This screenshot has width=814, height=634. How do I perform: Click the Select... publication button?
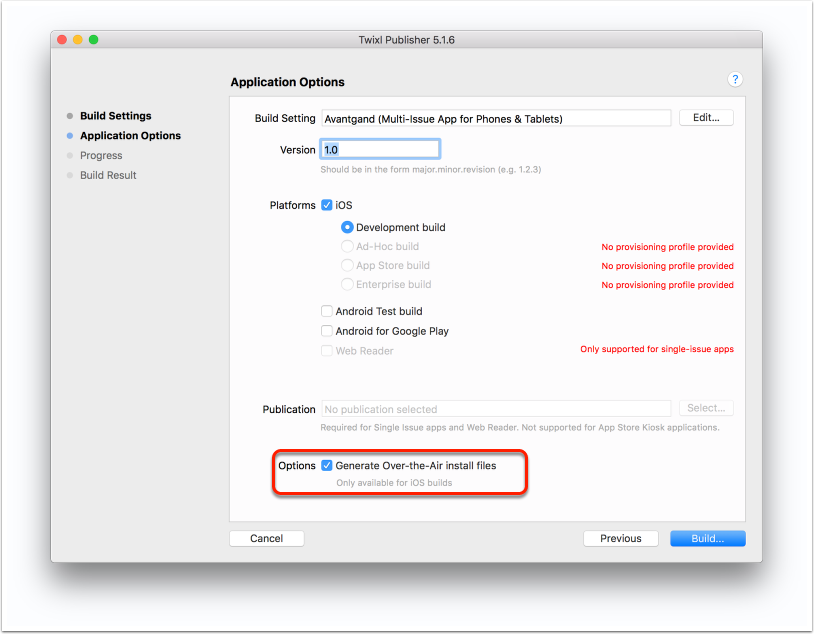pos(706,408)
